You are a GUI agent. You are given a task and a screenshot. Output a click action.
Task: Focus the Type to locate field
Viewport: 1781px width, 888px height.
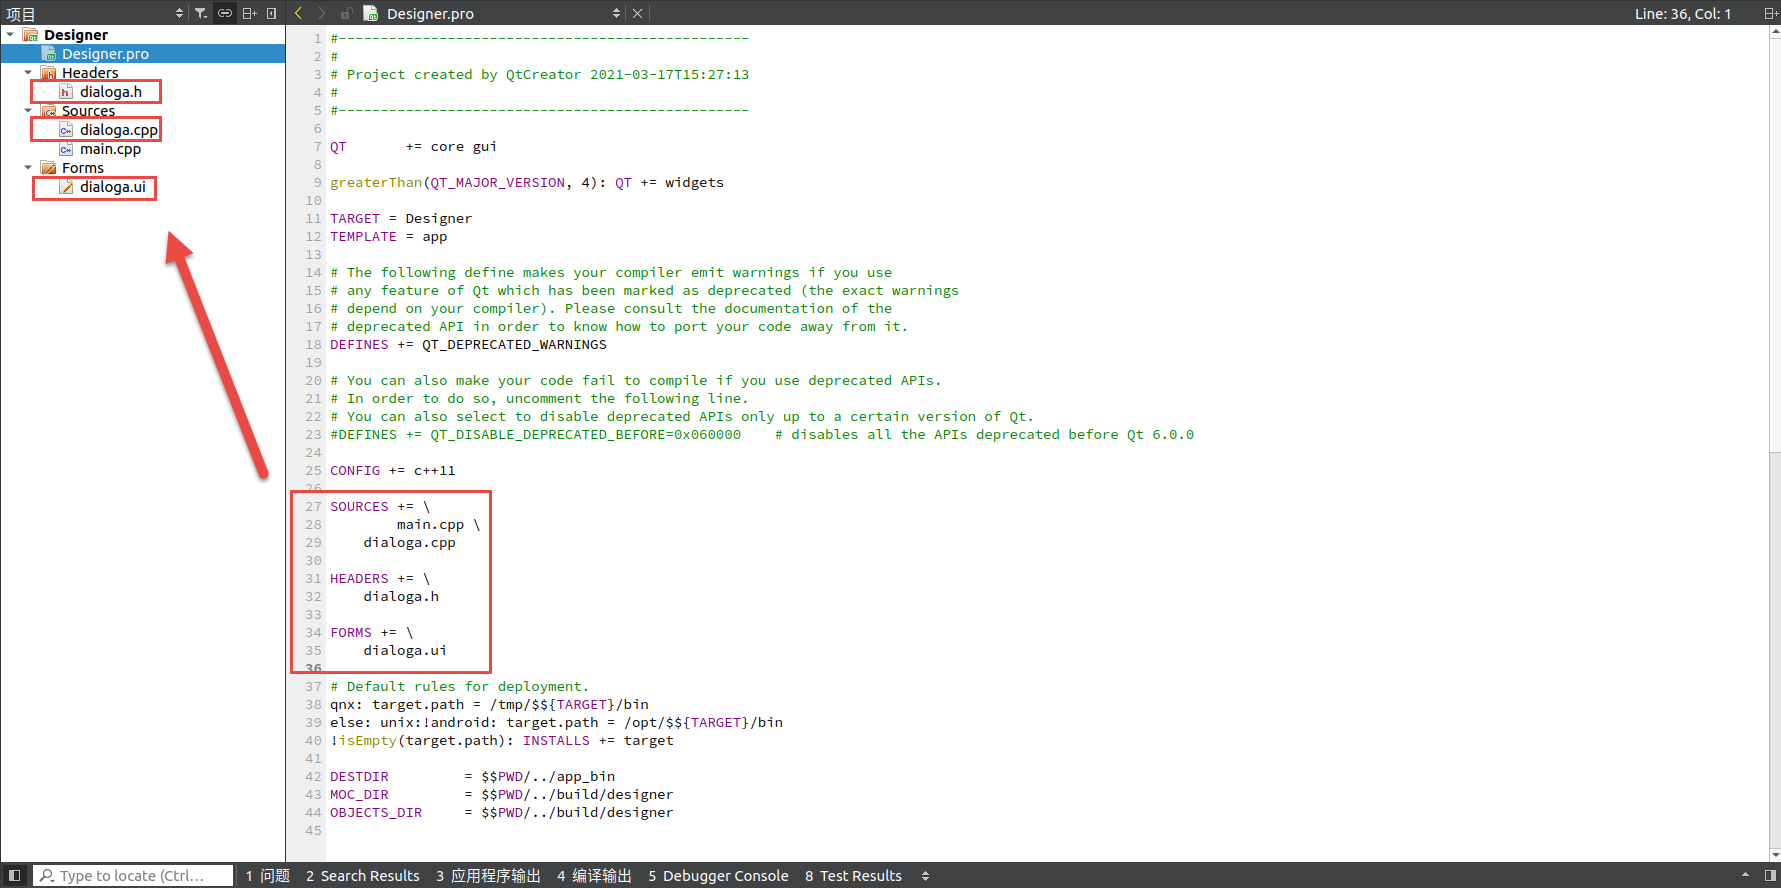[133, 876]
